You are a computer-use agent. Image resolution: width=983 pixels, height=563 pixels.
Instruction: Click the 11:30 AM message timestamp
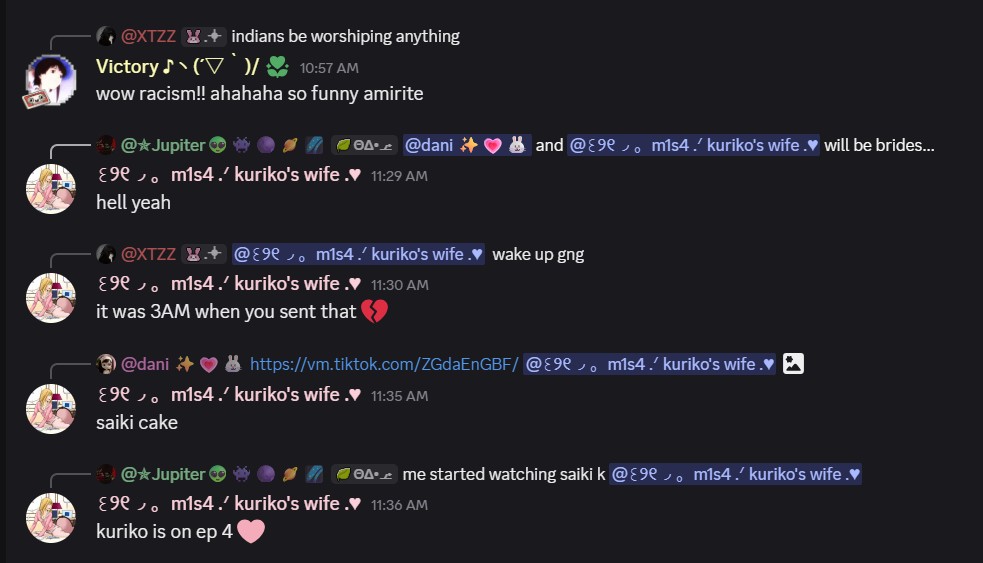point(399,285)
